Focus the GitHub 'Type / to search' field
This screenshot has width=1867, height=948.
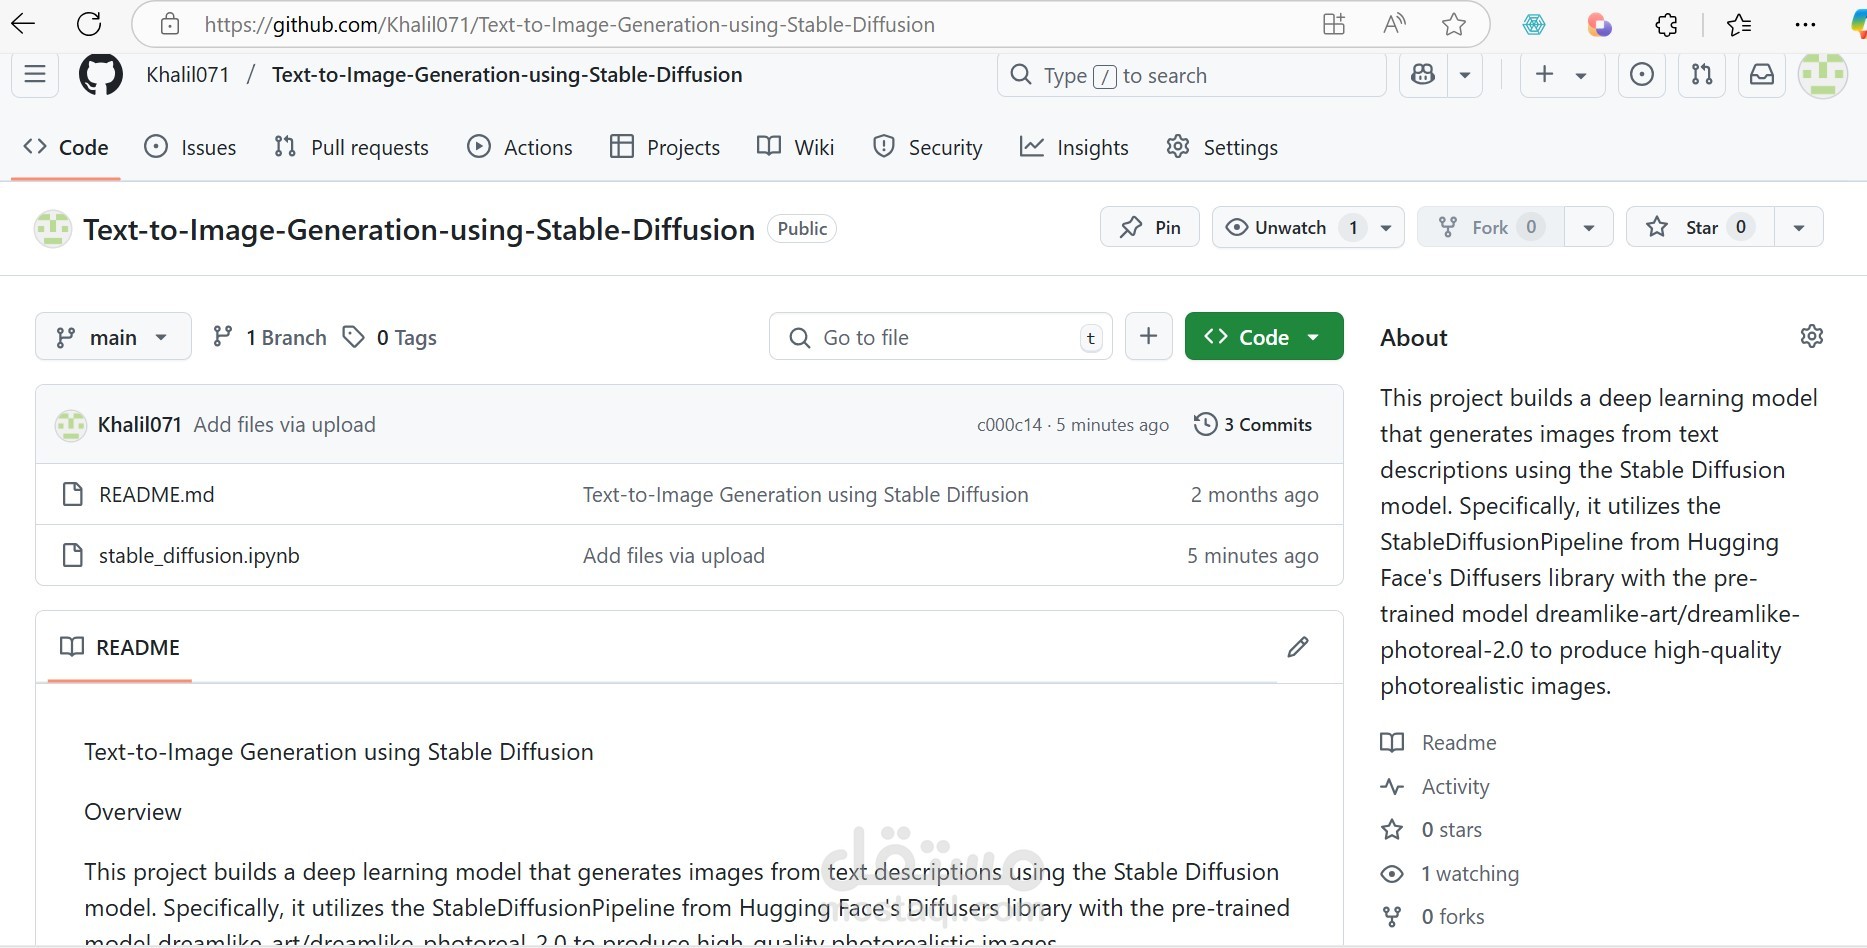pos(1192,75)
